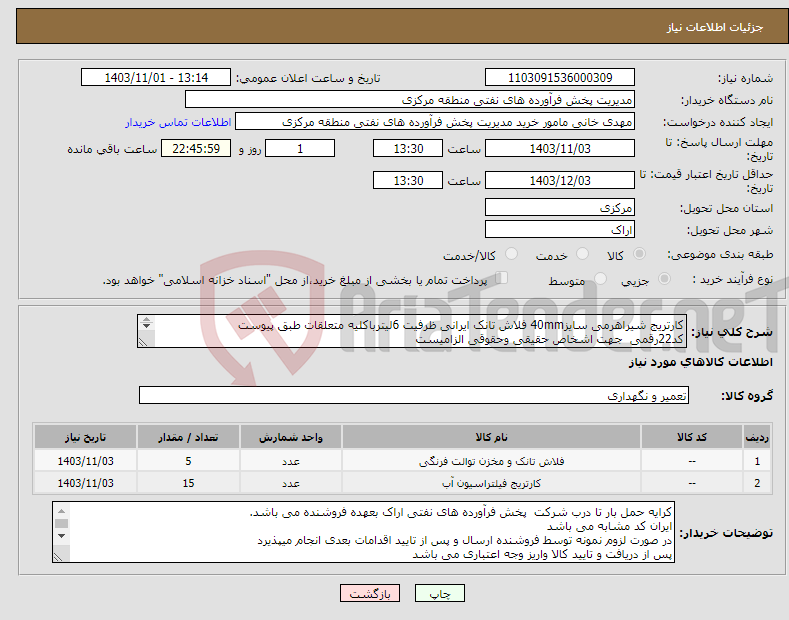Click item name فلاش تانک و مخزن توالت فرنگی

[x=492, y=461]
